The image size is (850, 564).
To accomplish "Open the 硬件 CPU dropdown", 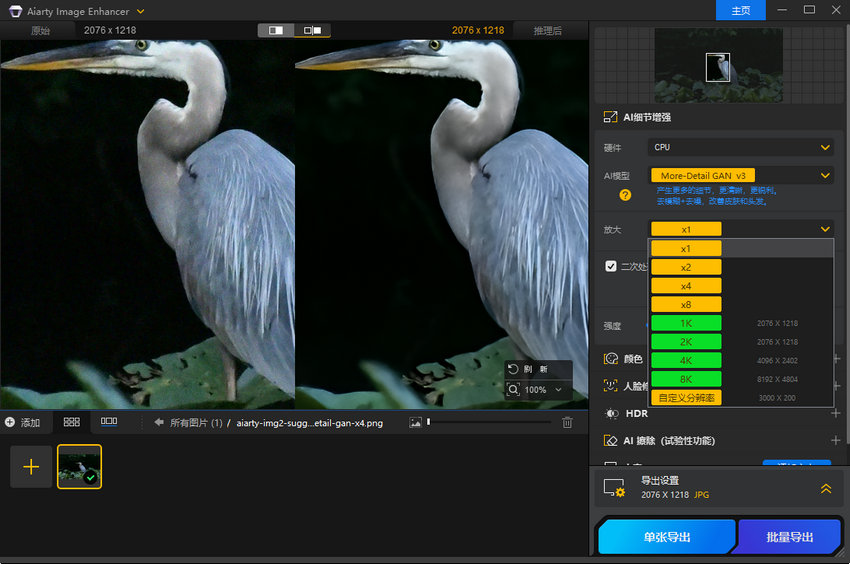I will click(x=740, y=147).
